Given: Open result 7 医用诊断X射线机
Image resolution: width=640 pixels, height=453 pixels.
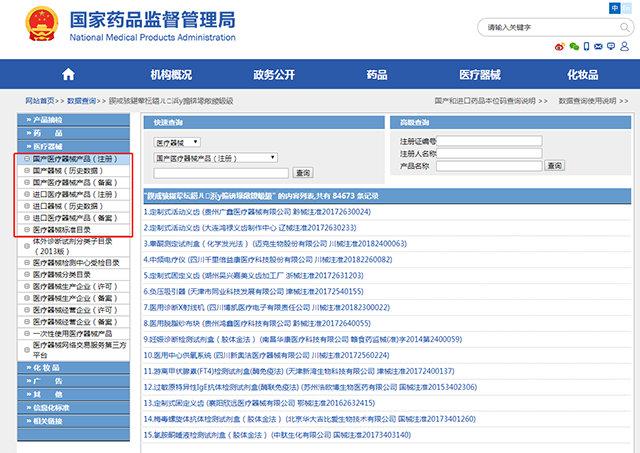Looking at the screenshot, I should coord(267,307).
